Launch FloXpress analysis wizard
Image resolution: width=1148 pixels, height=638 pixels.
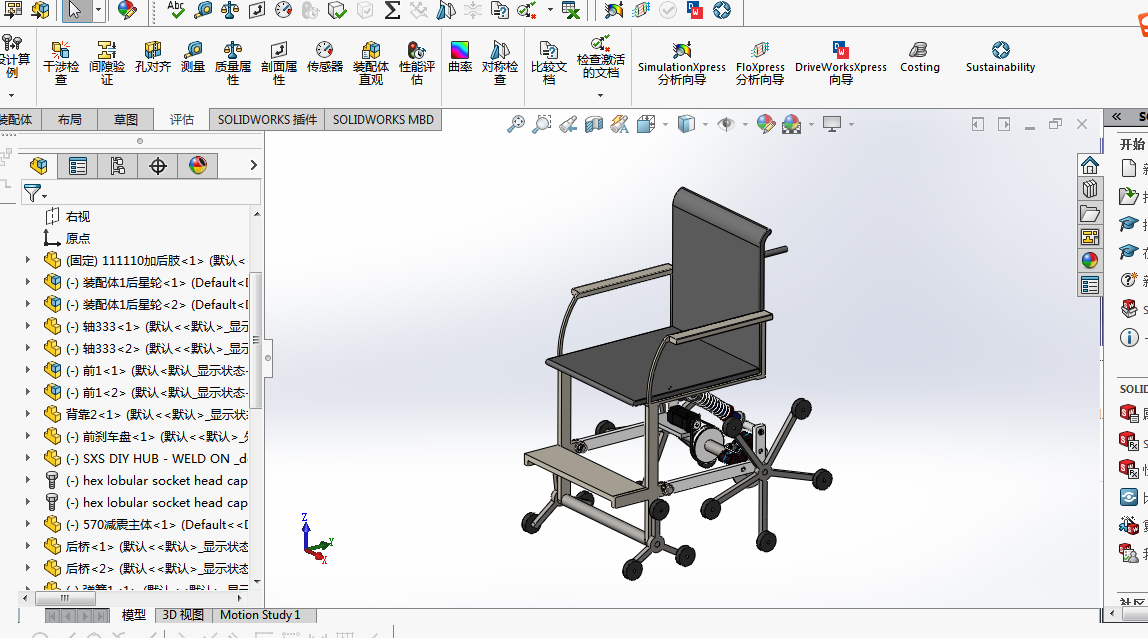tap(760, 64)
